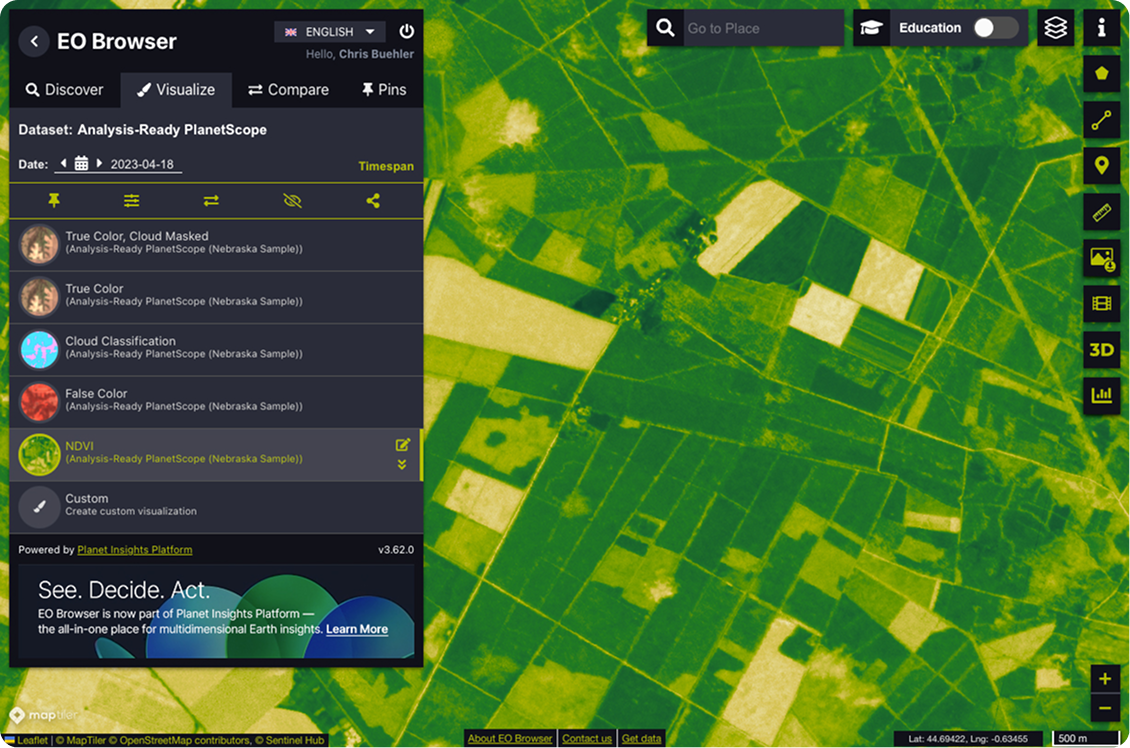Open the map layers panel
The height and width of the screenshot is (748, 1130).
[x=1055, y=28]
